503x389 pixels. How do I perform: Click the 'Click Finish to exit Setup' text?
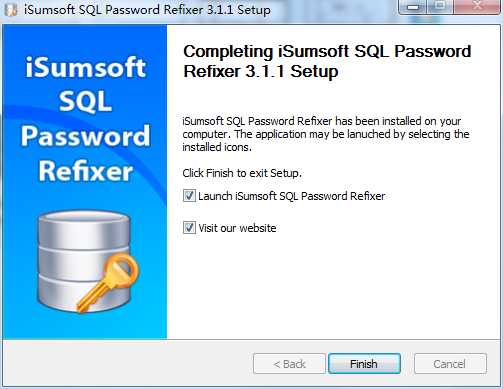pyautogui.click(x=242, y=173)
